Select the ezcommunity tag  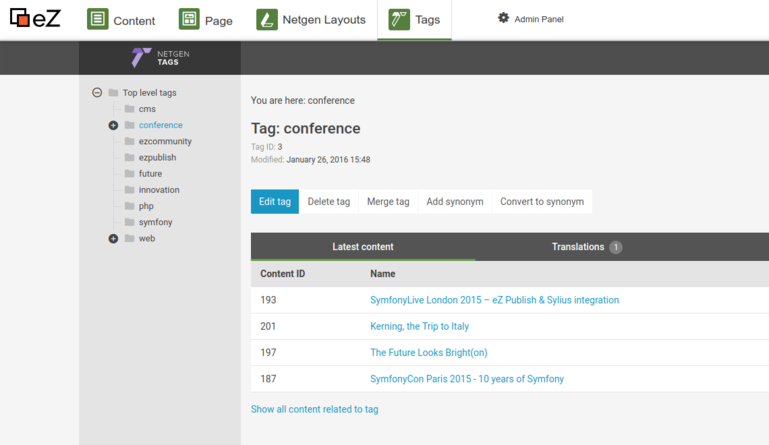pyautogui.click(x=165, y=141)
